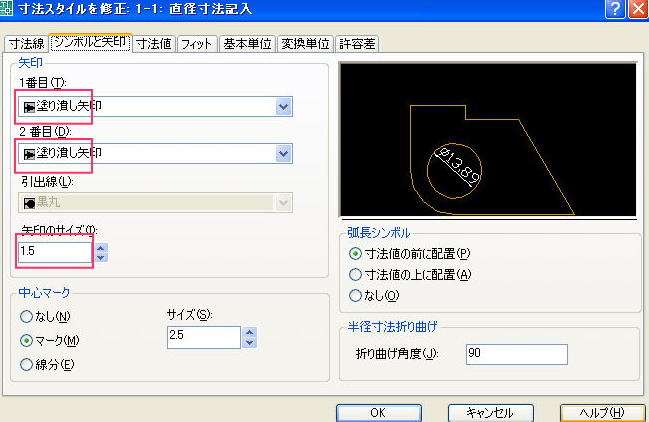Open the 変換単位 tab
This screenshot has width=649, height=422.
tap(305, 43)
